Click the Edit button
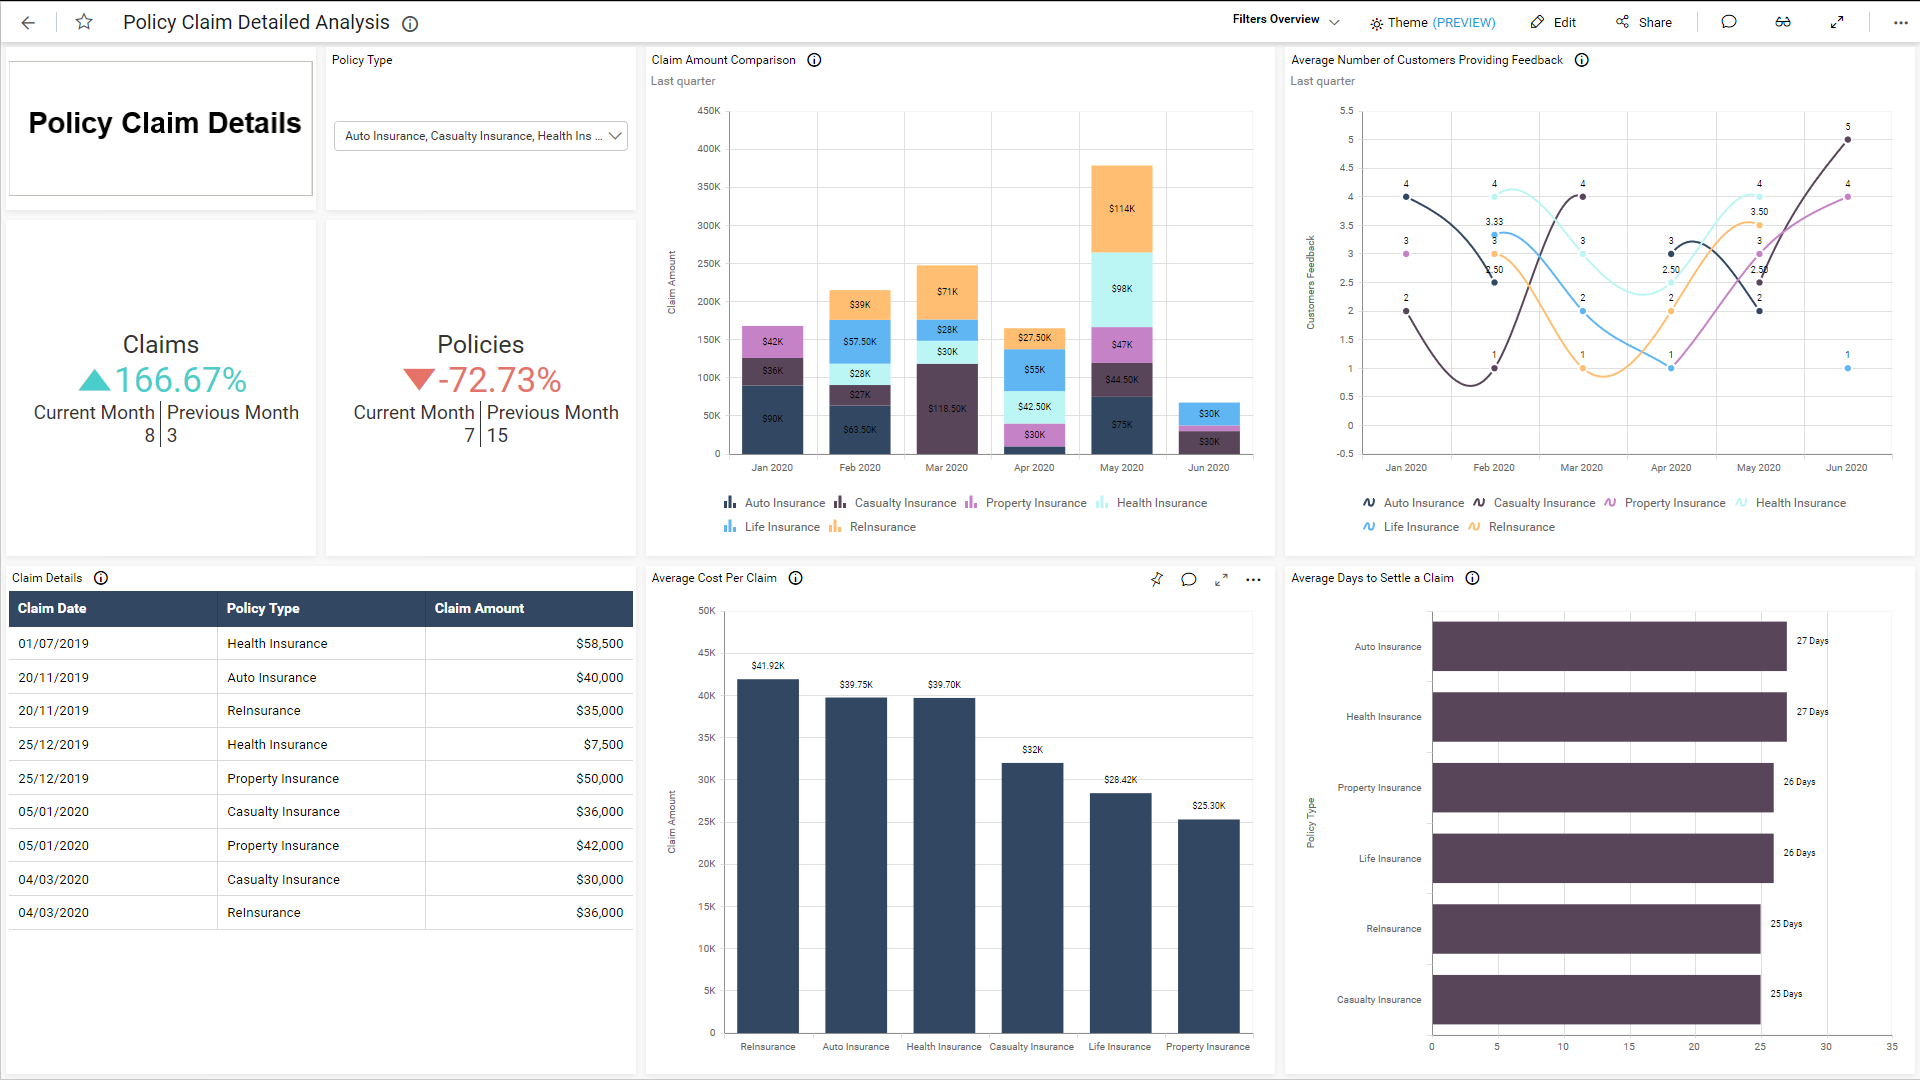The height and width of the screenshot is (1080, 1920). [x=1553, y=22]
